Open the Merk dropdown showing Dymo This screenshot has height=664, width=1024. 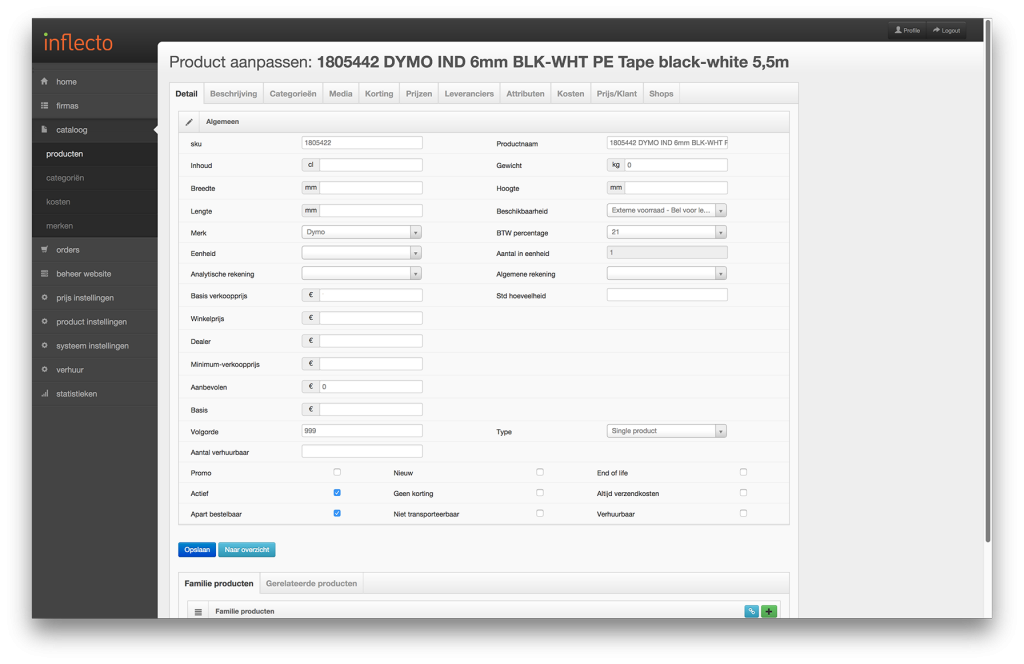click(x=361, y=232)
